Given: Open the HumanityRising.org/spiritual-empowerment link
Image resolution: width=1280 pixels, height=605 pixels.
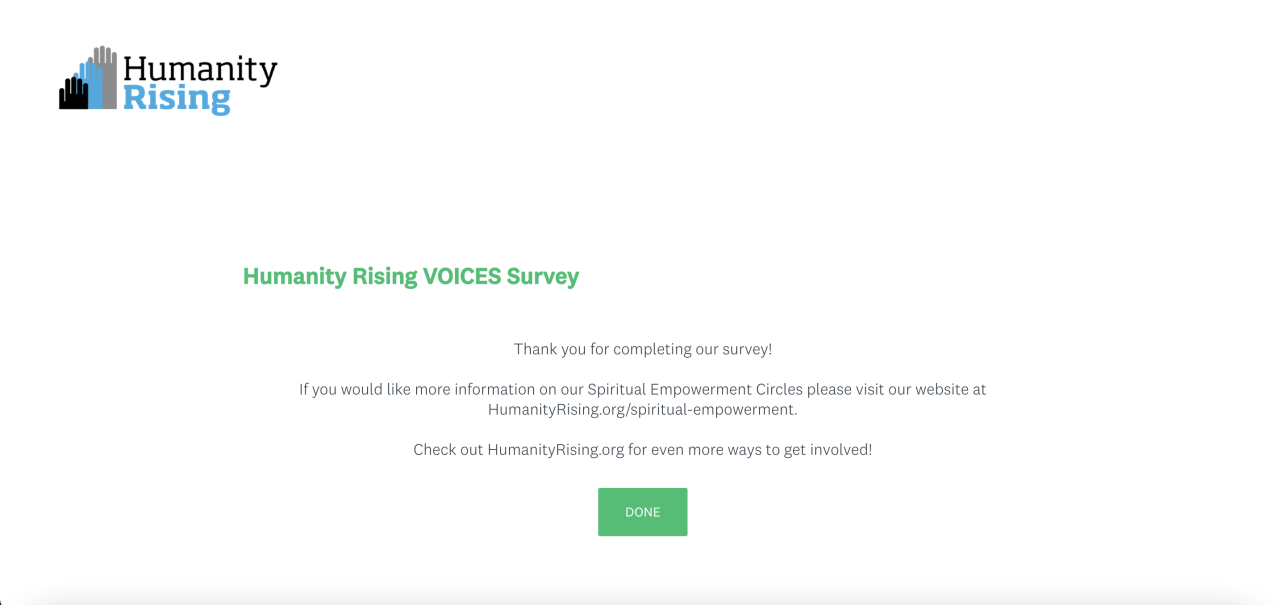Looking at the screenshot, I should [x=642, y=409].
